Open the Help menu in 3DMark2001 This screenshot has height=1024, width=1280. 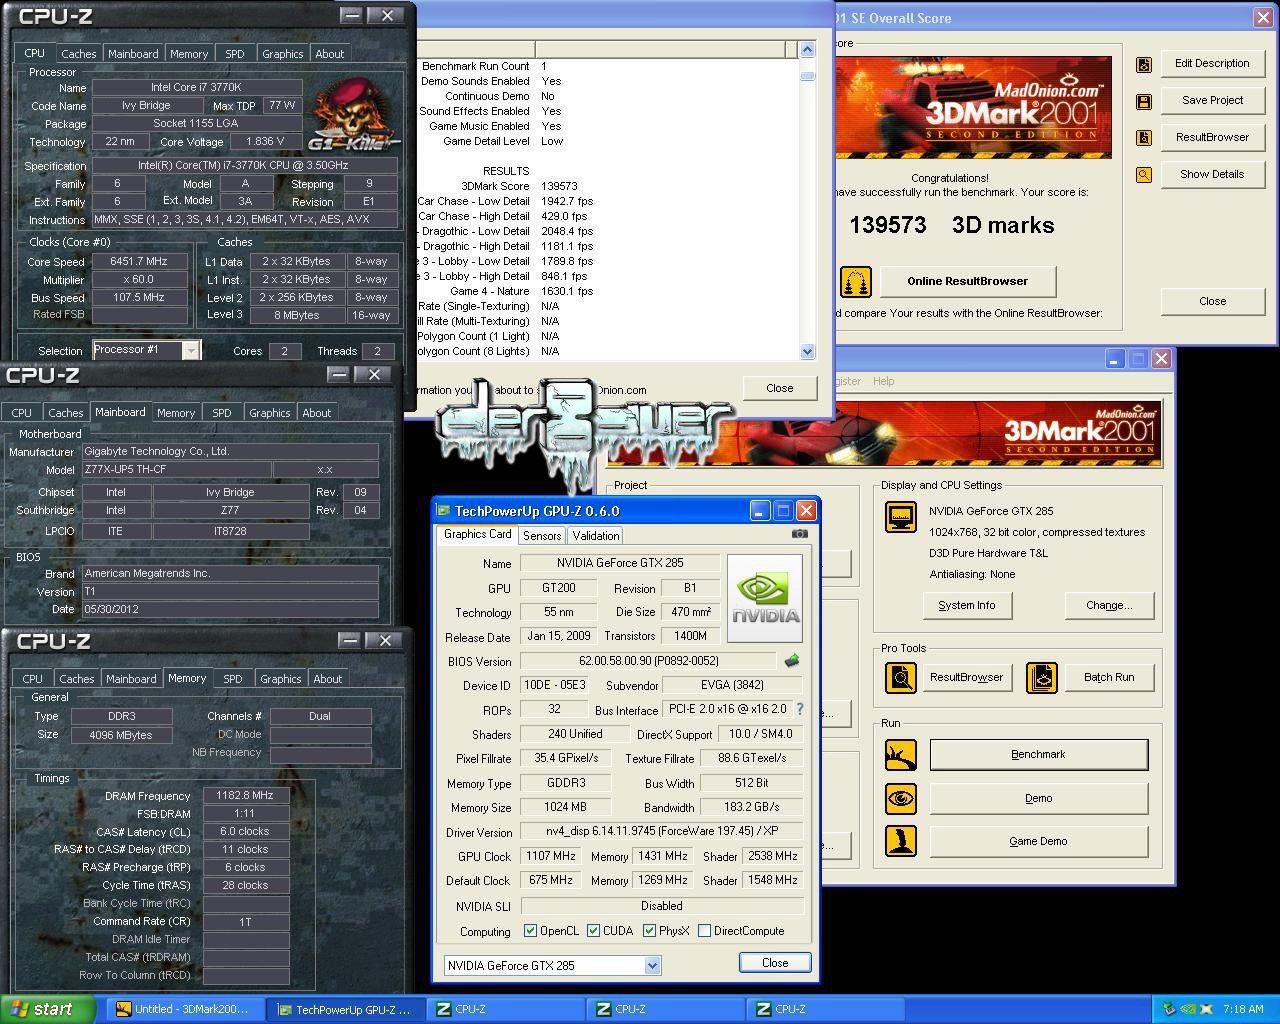883,381
